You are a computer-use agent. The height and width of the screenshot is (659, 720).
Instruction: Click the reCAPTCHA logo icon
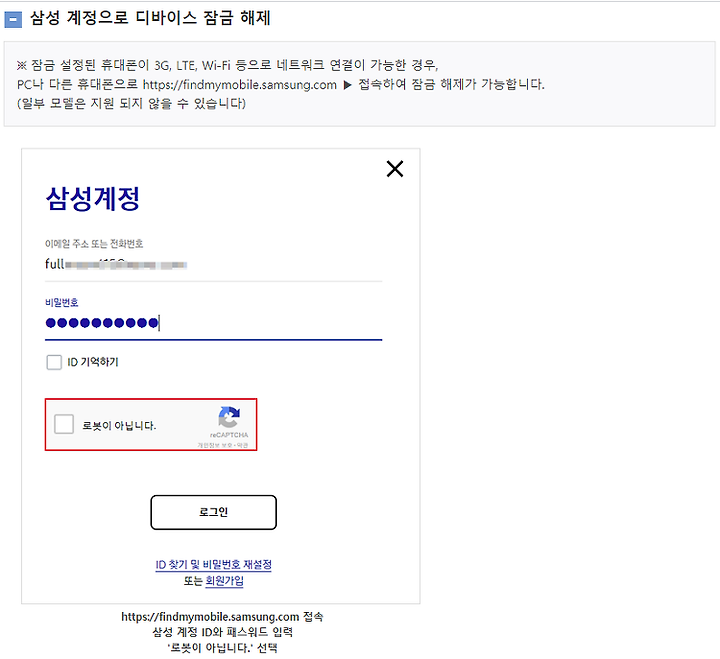click(x=229, y=417)
